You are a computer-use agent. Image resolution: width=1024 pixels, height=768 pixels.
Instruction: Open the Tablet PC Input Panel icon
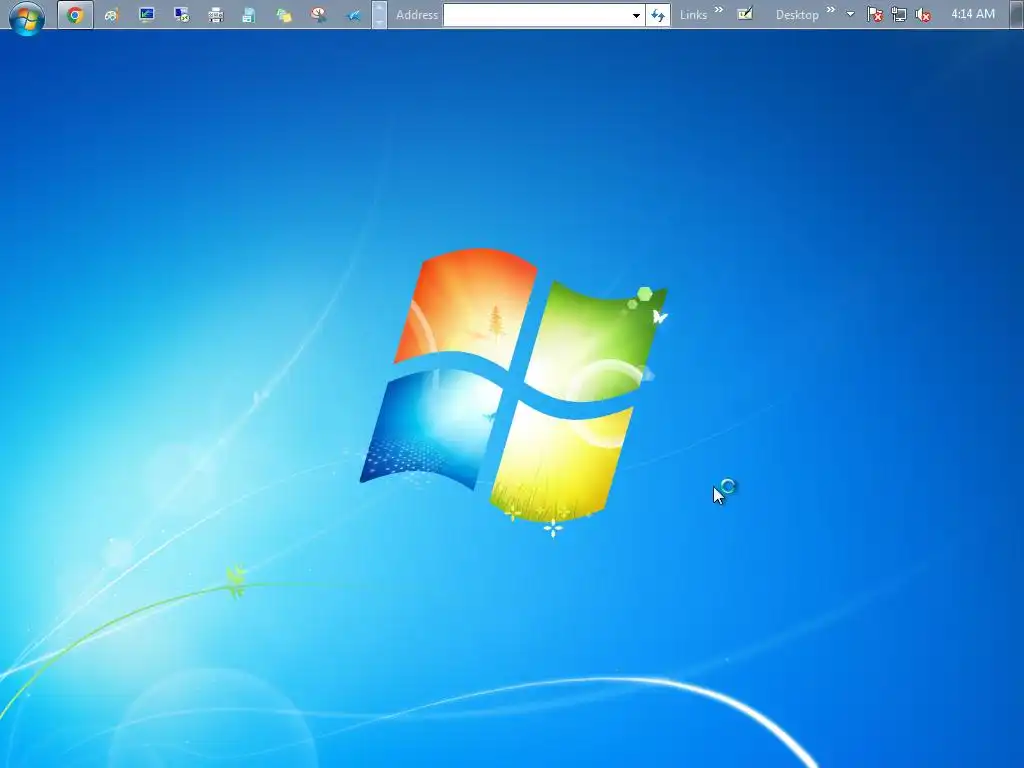pyautogui.click(x=745, y=14)
